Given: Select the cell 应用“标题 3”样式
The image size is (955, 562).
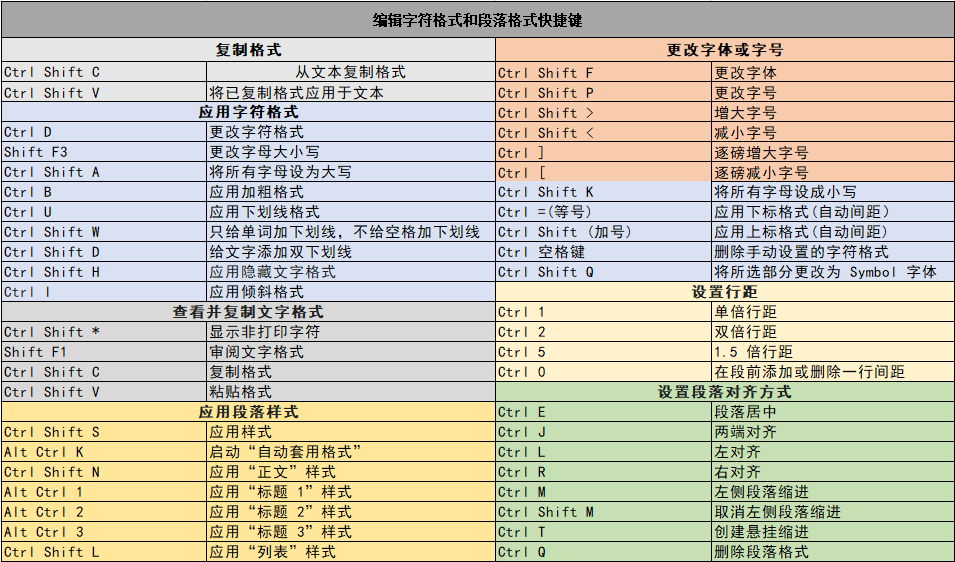Looking at the screenshot, I should [x=351, y=532].
